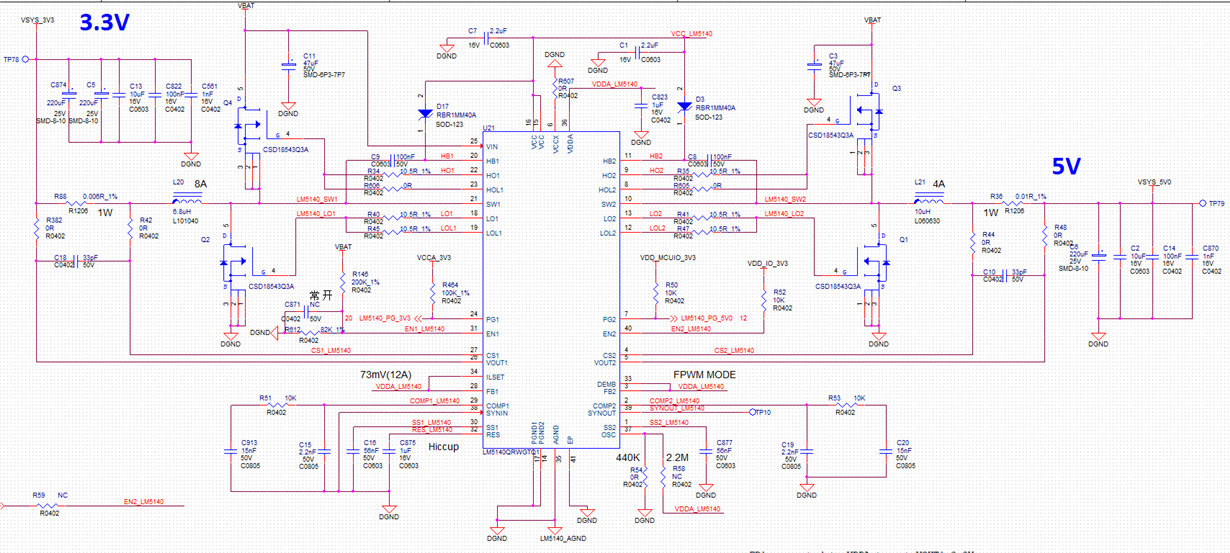This screenshot has height=553, width=1230.
Task: Select the SYNOUT_LM5140 net label
Action: pyautogui.click(x=676, y=408)
